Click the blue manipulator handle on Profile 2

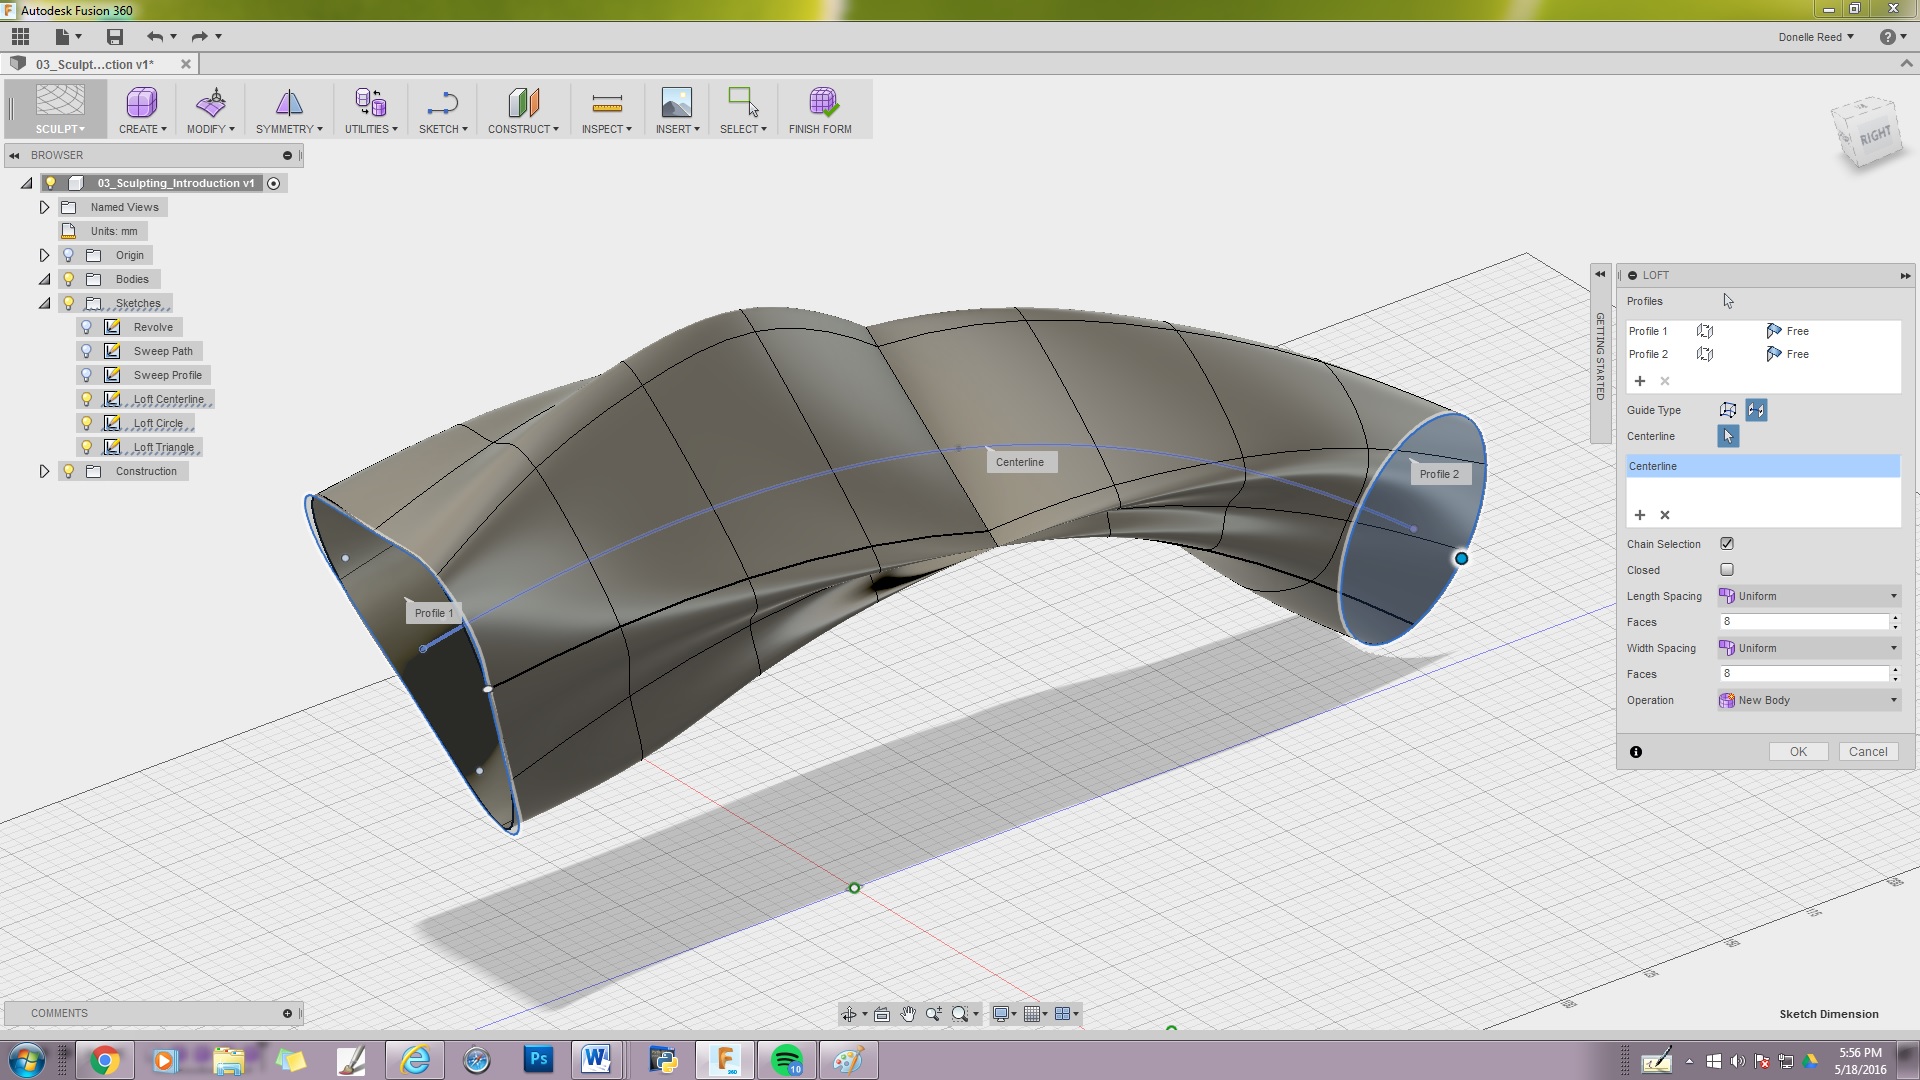(x=1461, y=559)
